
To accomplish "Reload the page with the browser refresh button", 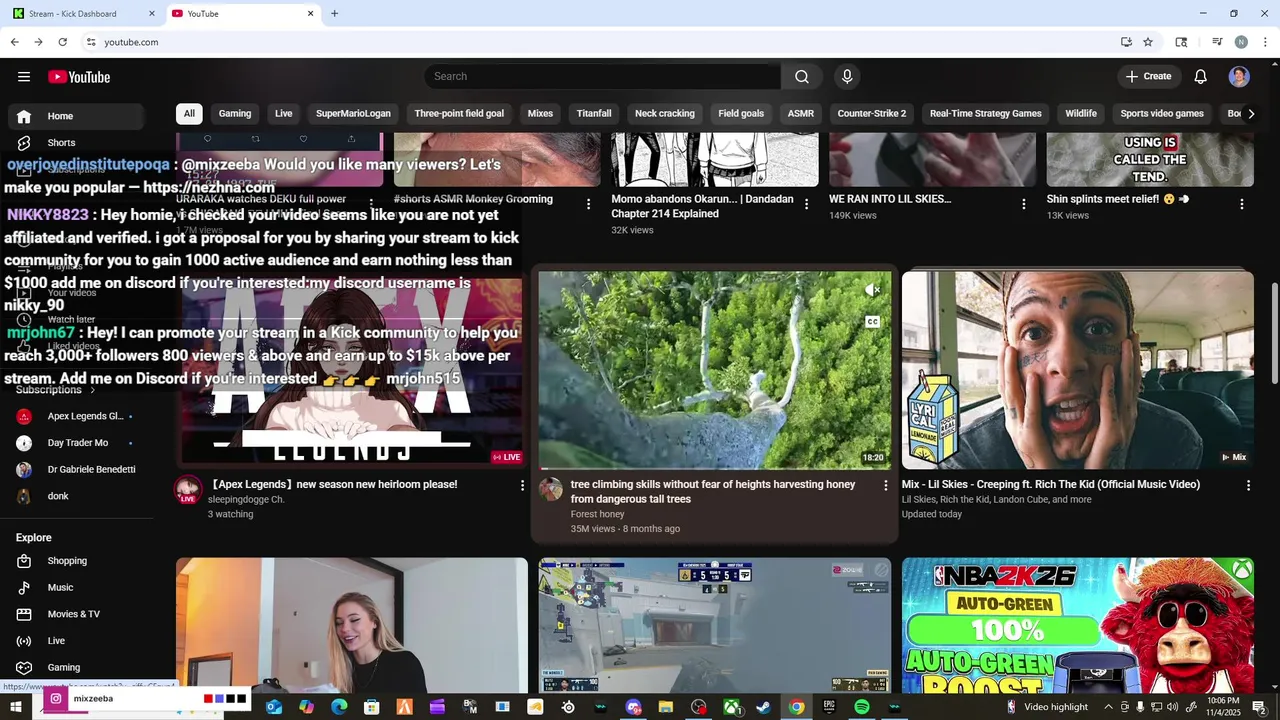I will pos(62,42).
